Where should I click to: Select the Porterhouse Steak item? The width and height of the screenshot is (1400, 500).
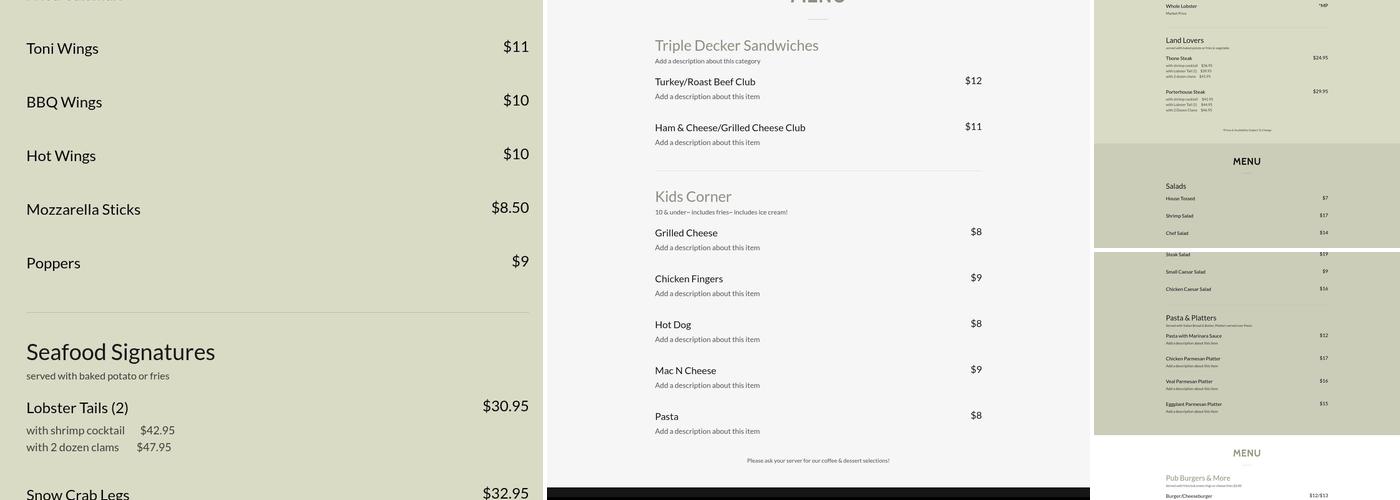1185,92
